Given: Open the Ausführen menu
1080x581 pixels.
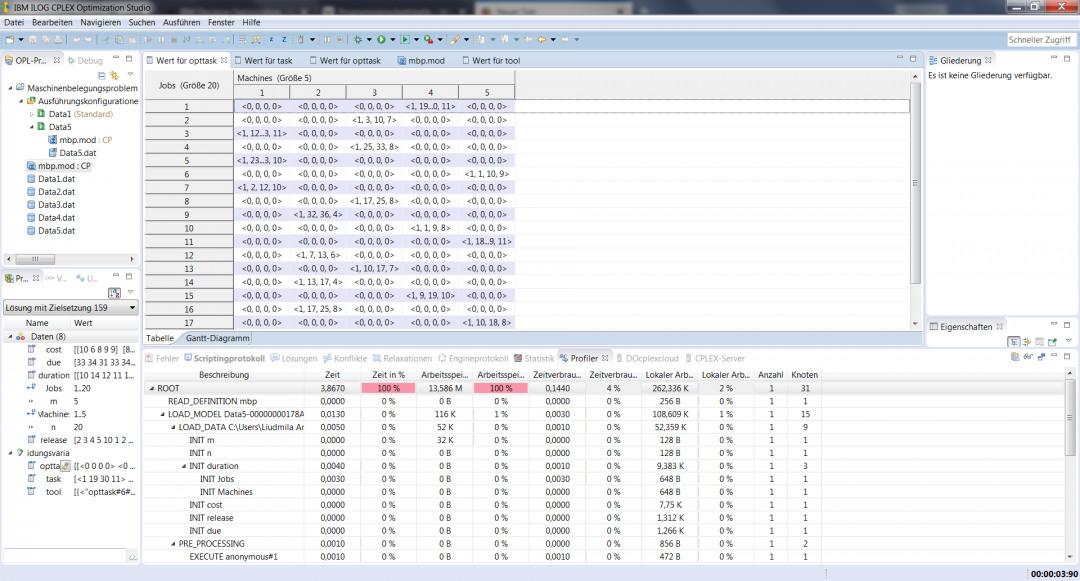Looking at the screenshot, I should point(180,22).
